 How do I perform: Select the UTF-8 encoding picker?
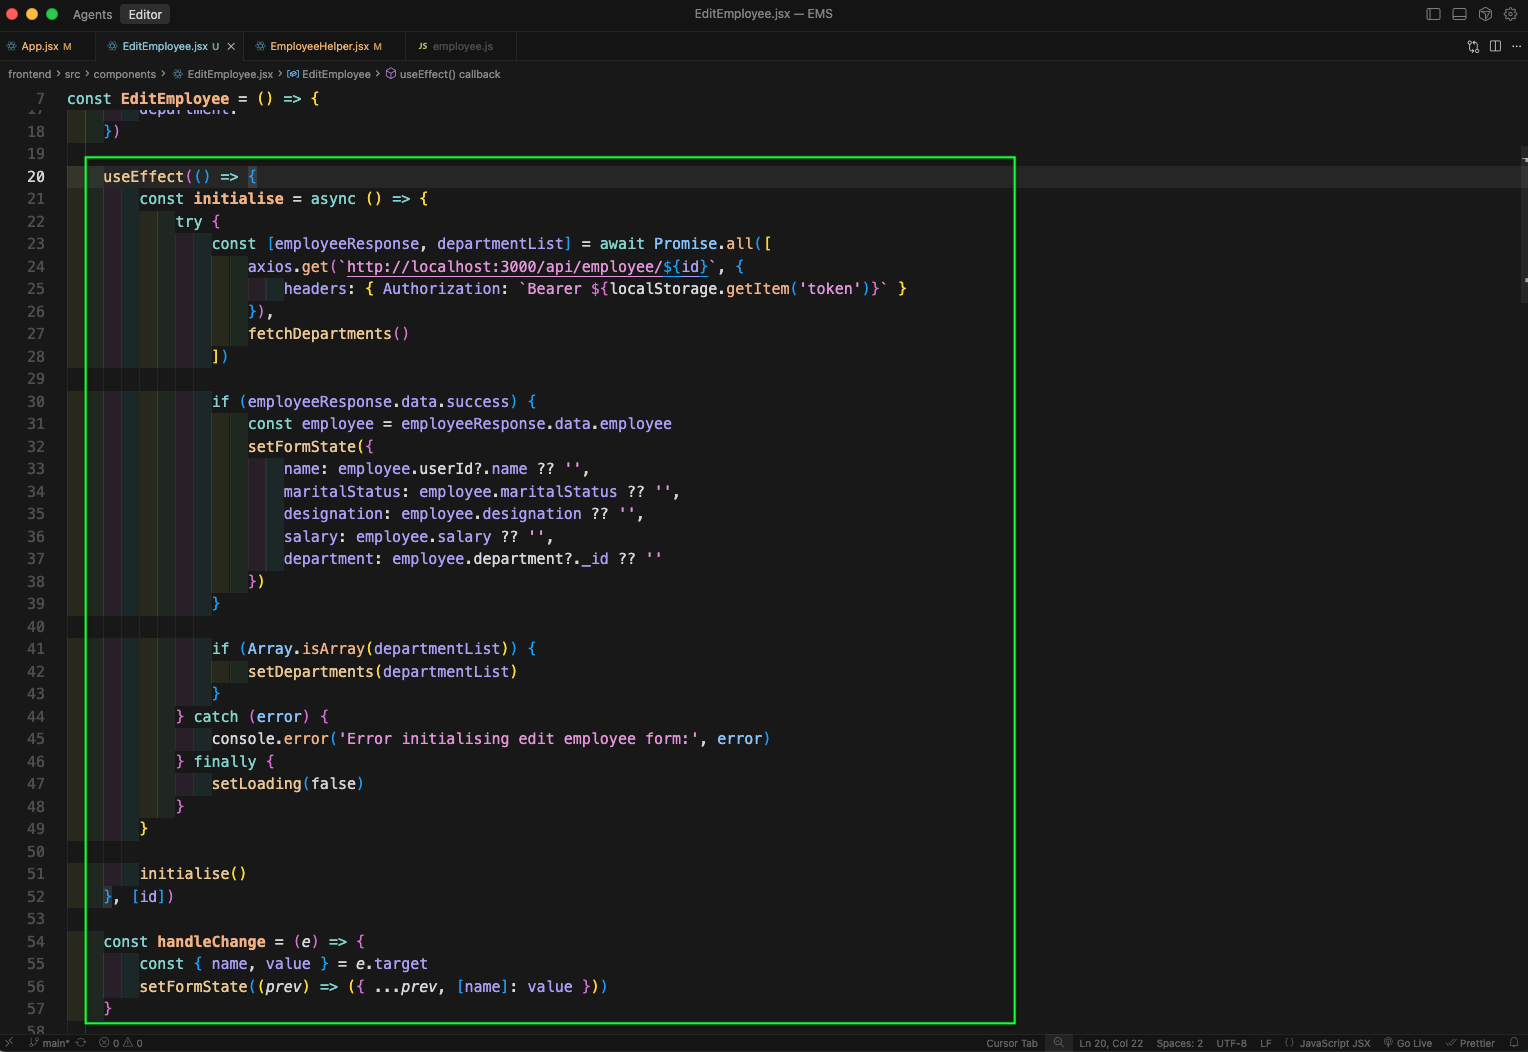tap(1231, 1043)
